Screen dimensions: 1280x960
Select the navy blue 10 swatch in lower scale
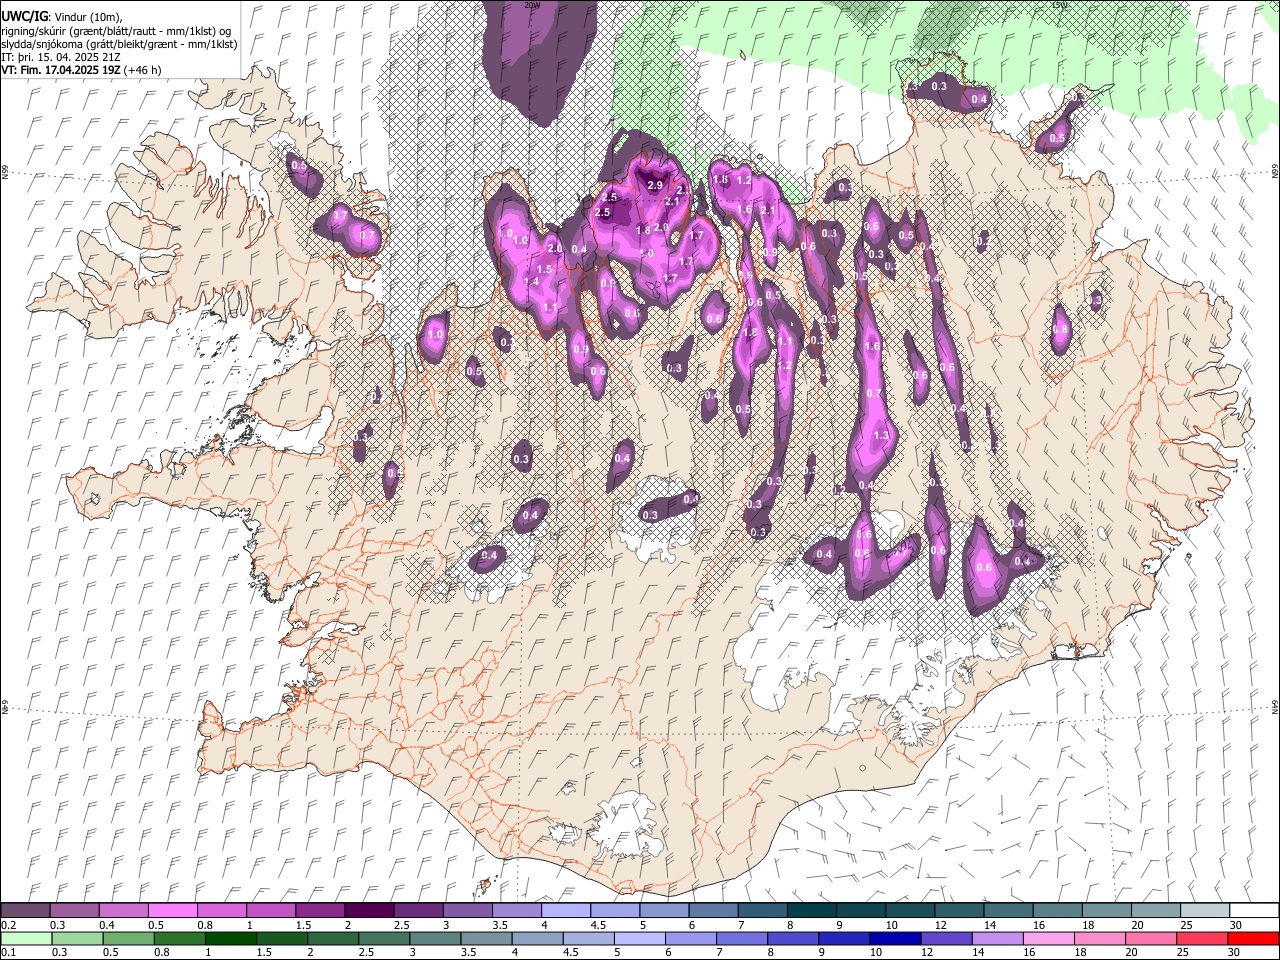[x=894, y=939]
